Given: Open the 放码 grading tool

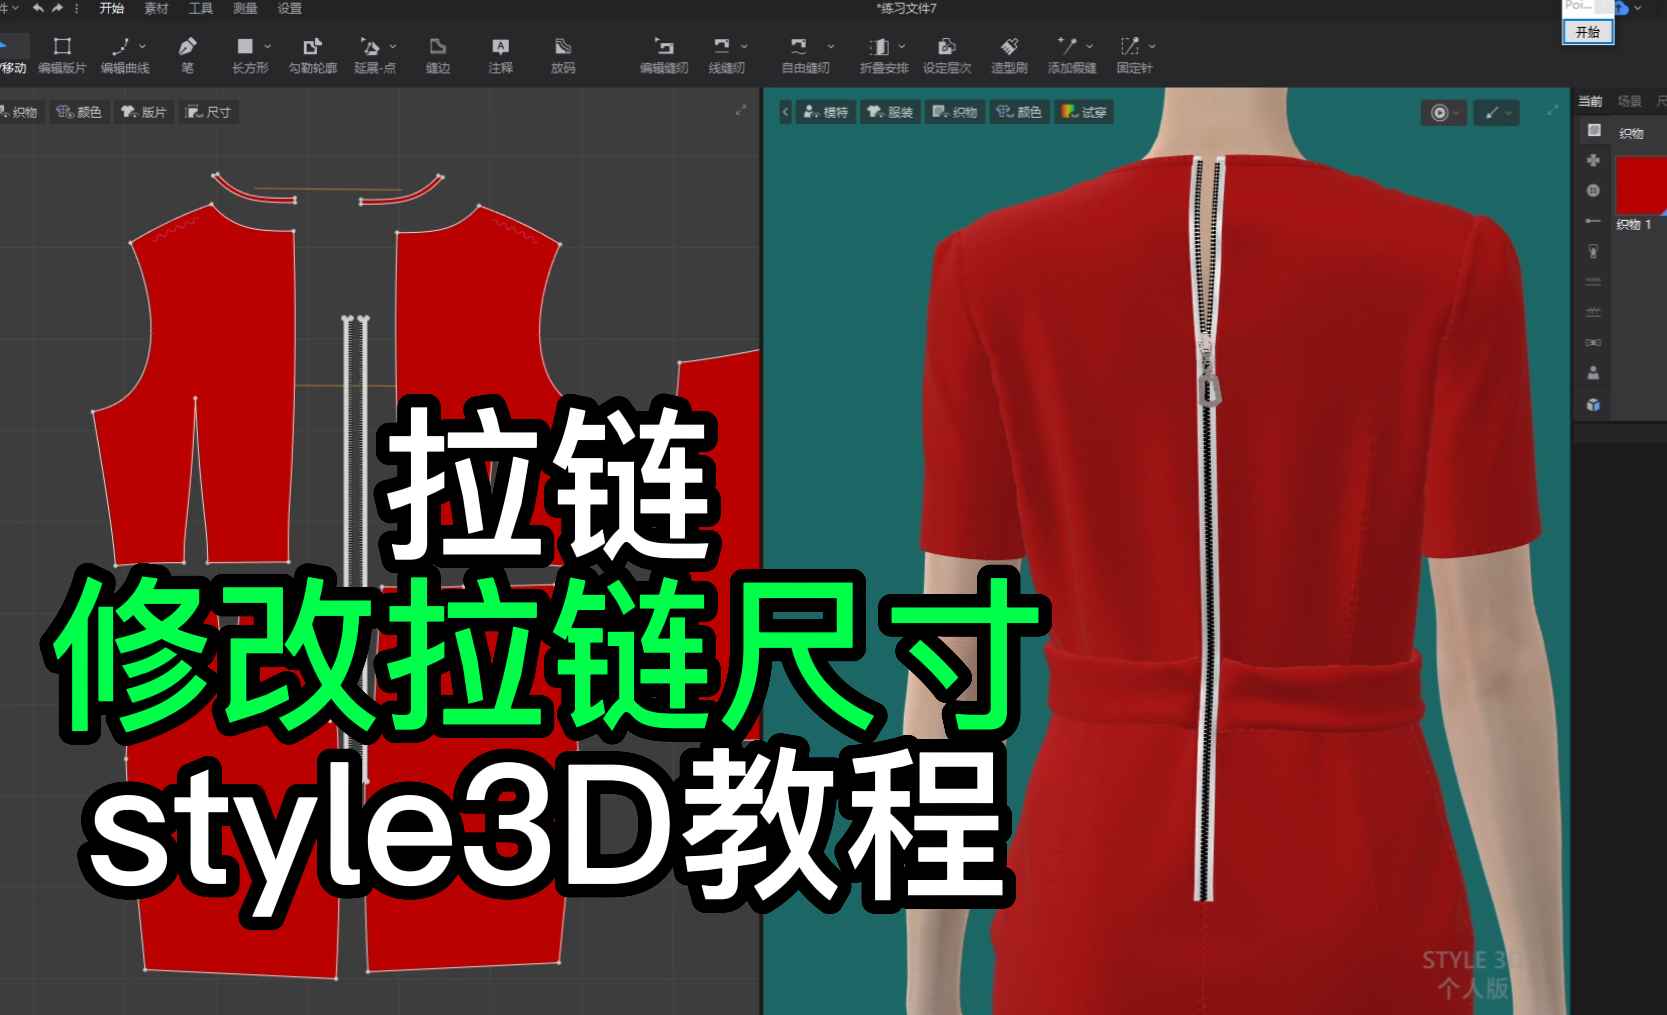Looking at the screenshot, I should tap(563, 55).
